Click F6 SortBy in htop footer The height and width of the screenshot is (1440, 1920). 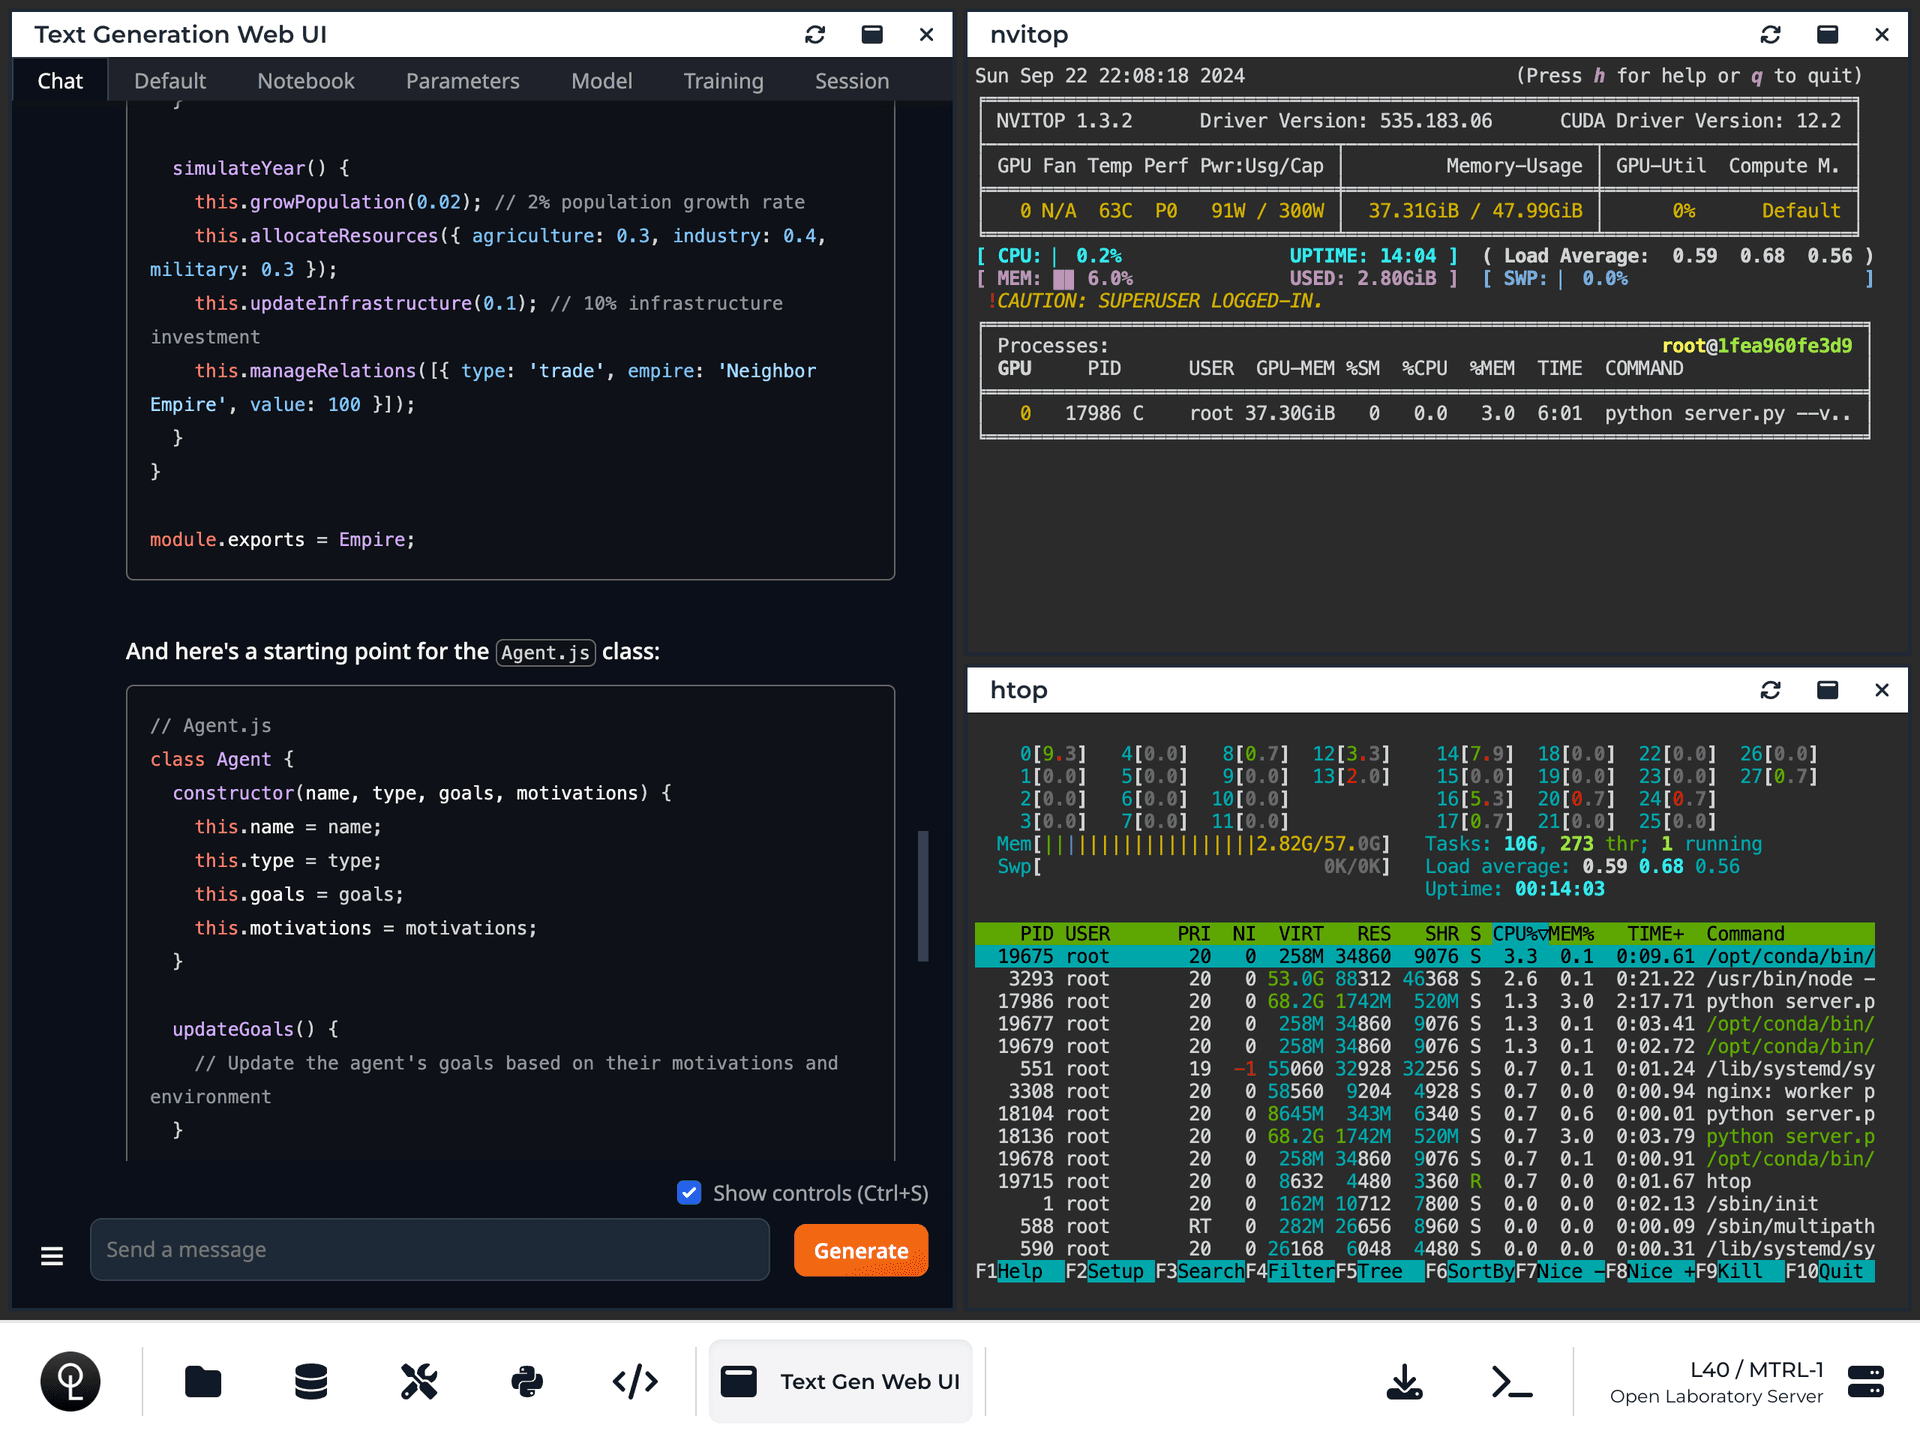click(x=1469, y=1271)
